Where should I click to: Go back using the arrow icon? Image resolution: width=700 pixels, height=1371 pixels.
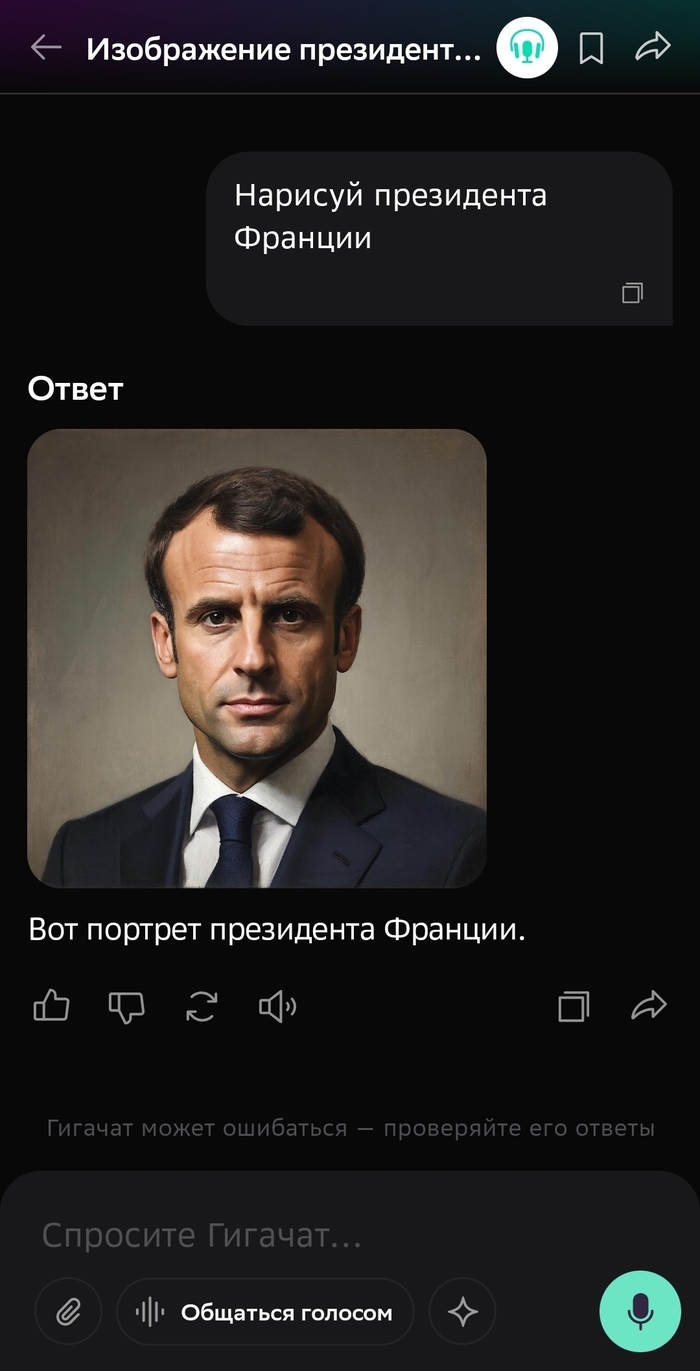(x=46, y=47)
